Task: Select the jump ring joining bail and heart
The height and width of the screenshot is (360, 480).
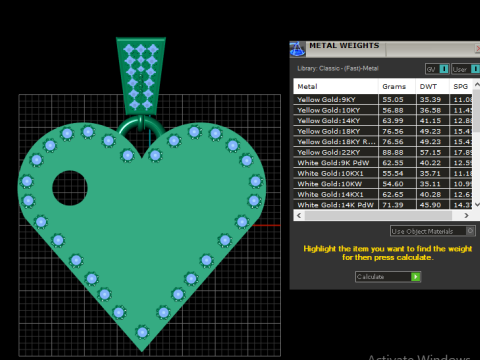Action: (141, 126)
